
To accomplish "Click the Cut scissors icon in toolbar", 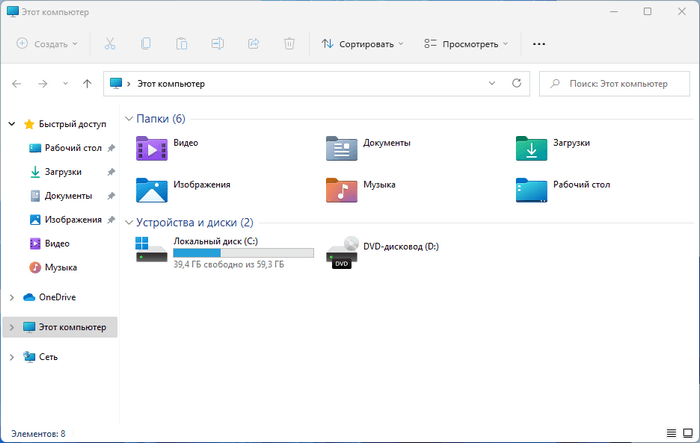I will pos(110,44).
